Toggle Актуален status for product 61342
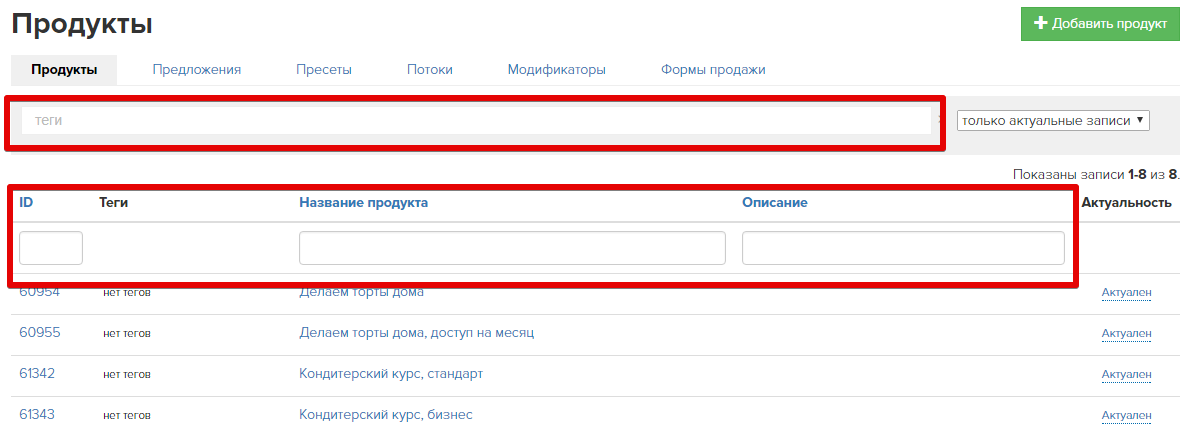 point(1126,375)
